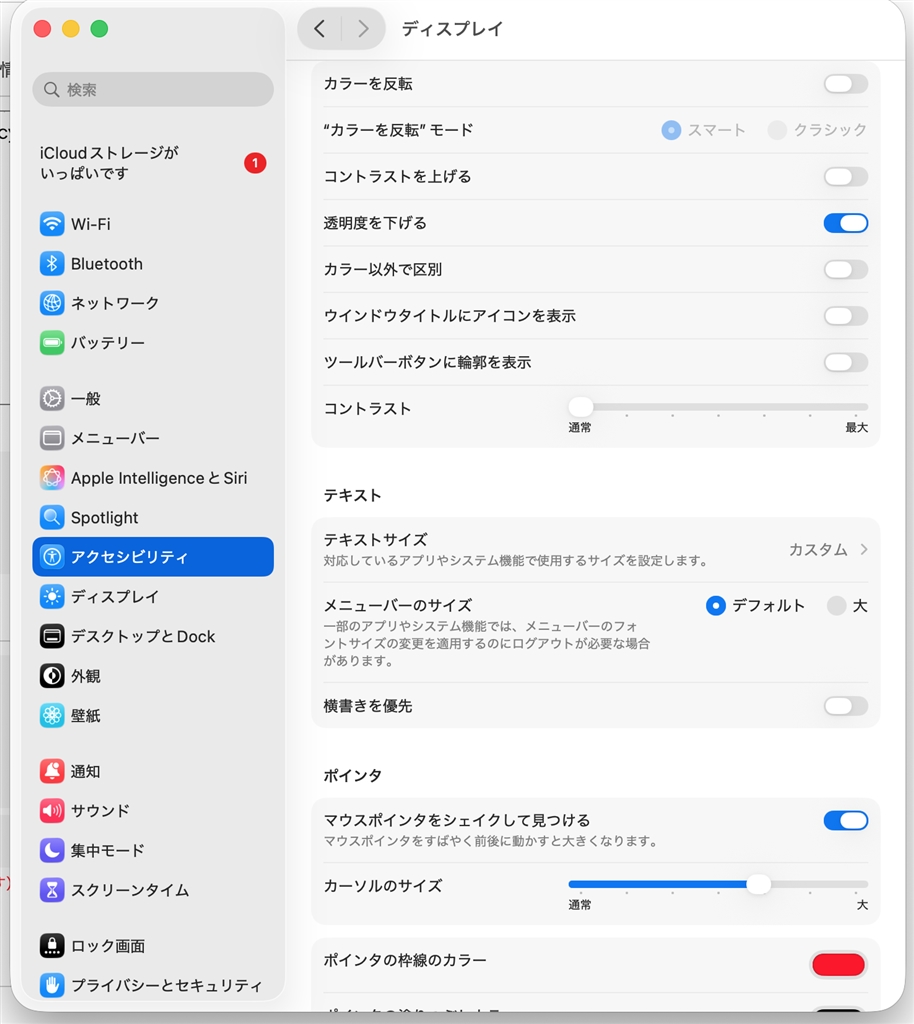Open スクリーンタイム hourglass icon

(52, 890)
